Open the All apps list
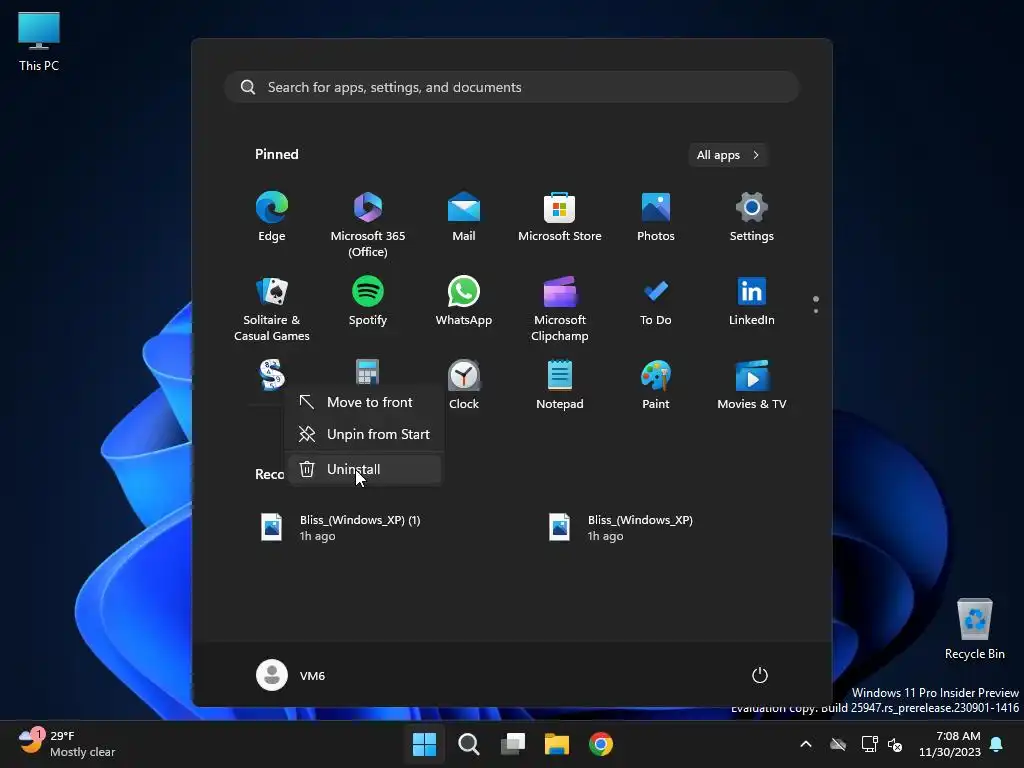This screenshot has width=1024, height=768. (728, 155)
